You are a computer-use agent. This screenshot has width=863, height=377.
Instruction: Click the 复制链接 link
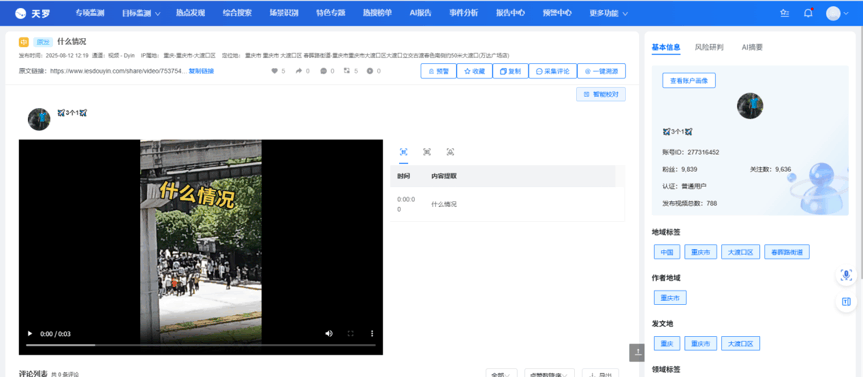tap(201, 71)
